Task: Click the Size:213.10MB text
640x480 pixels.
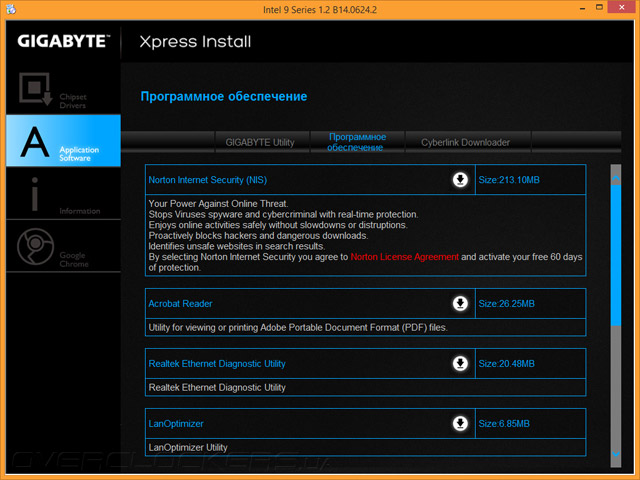Action: click(509, 180)
